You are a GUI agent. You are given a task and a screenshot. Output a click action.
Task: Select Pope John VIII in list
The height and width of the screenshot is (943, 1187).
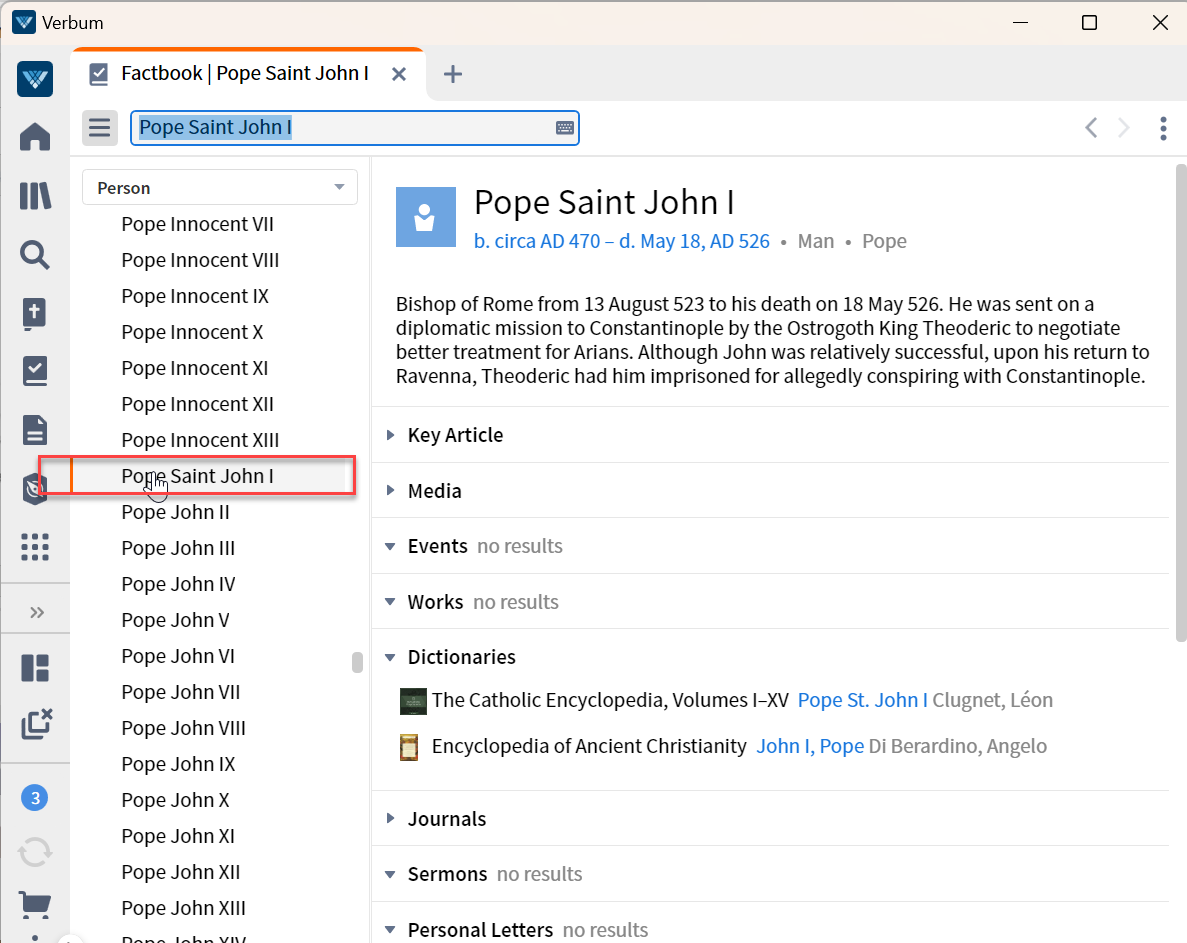pos(183,728)
